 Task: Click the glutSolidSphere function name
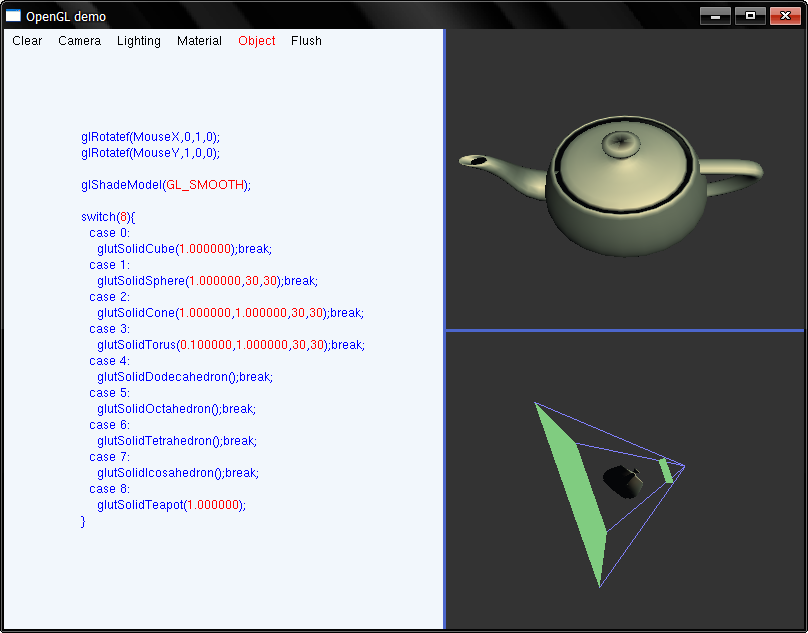click(x=141, y=281)
